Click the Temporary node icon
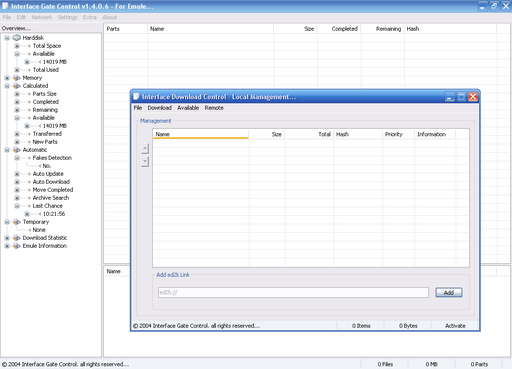Image resolution: width=512 pixels, height=369 pixels. coord(17,222)
